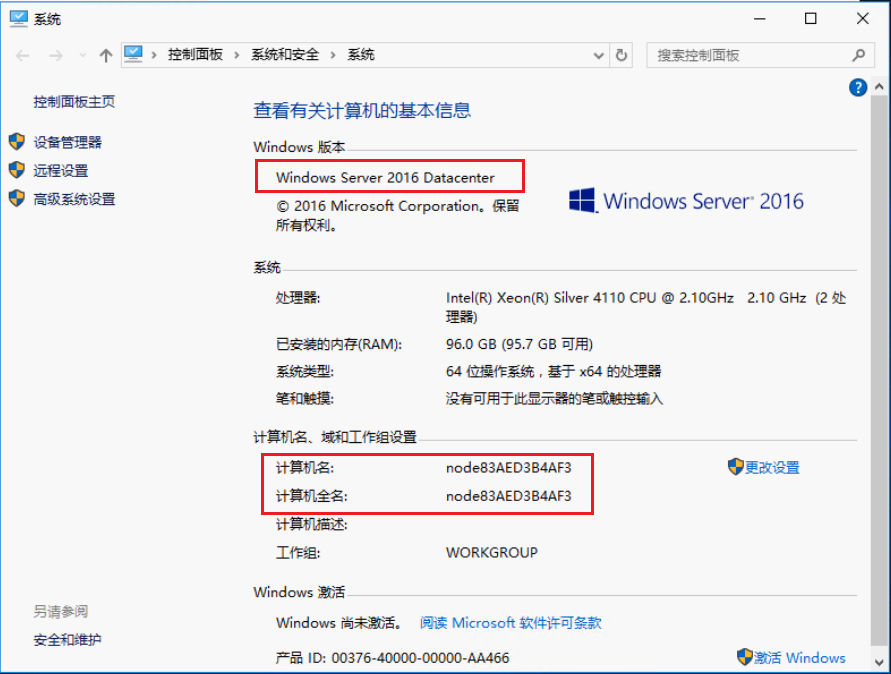Expand chevron after computer icon in address bar
The height and width of the screenshot is (674, 891).
154,55
